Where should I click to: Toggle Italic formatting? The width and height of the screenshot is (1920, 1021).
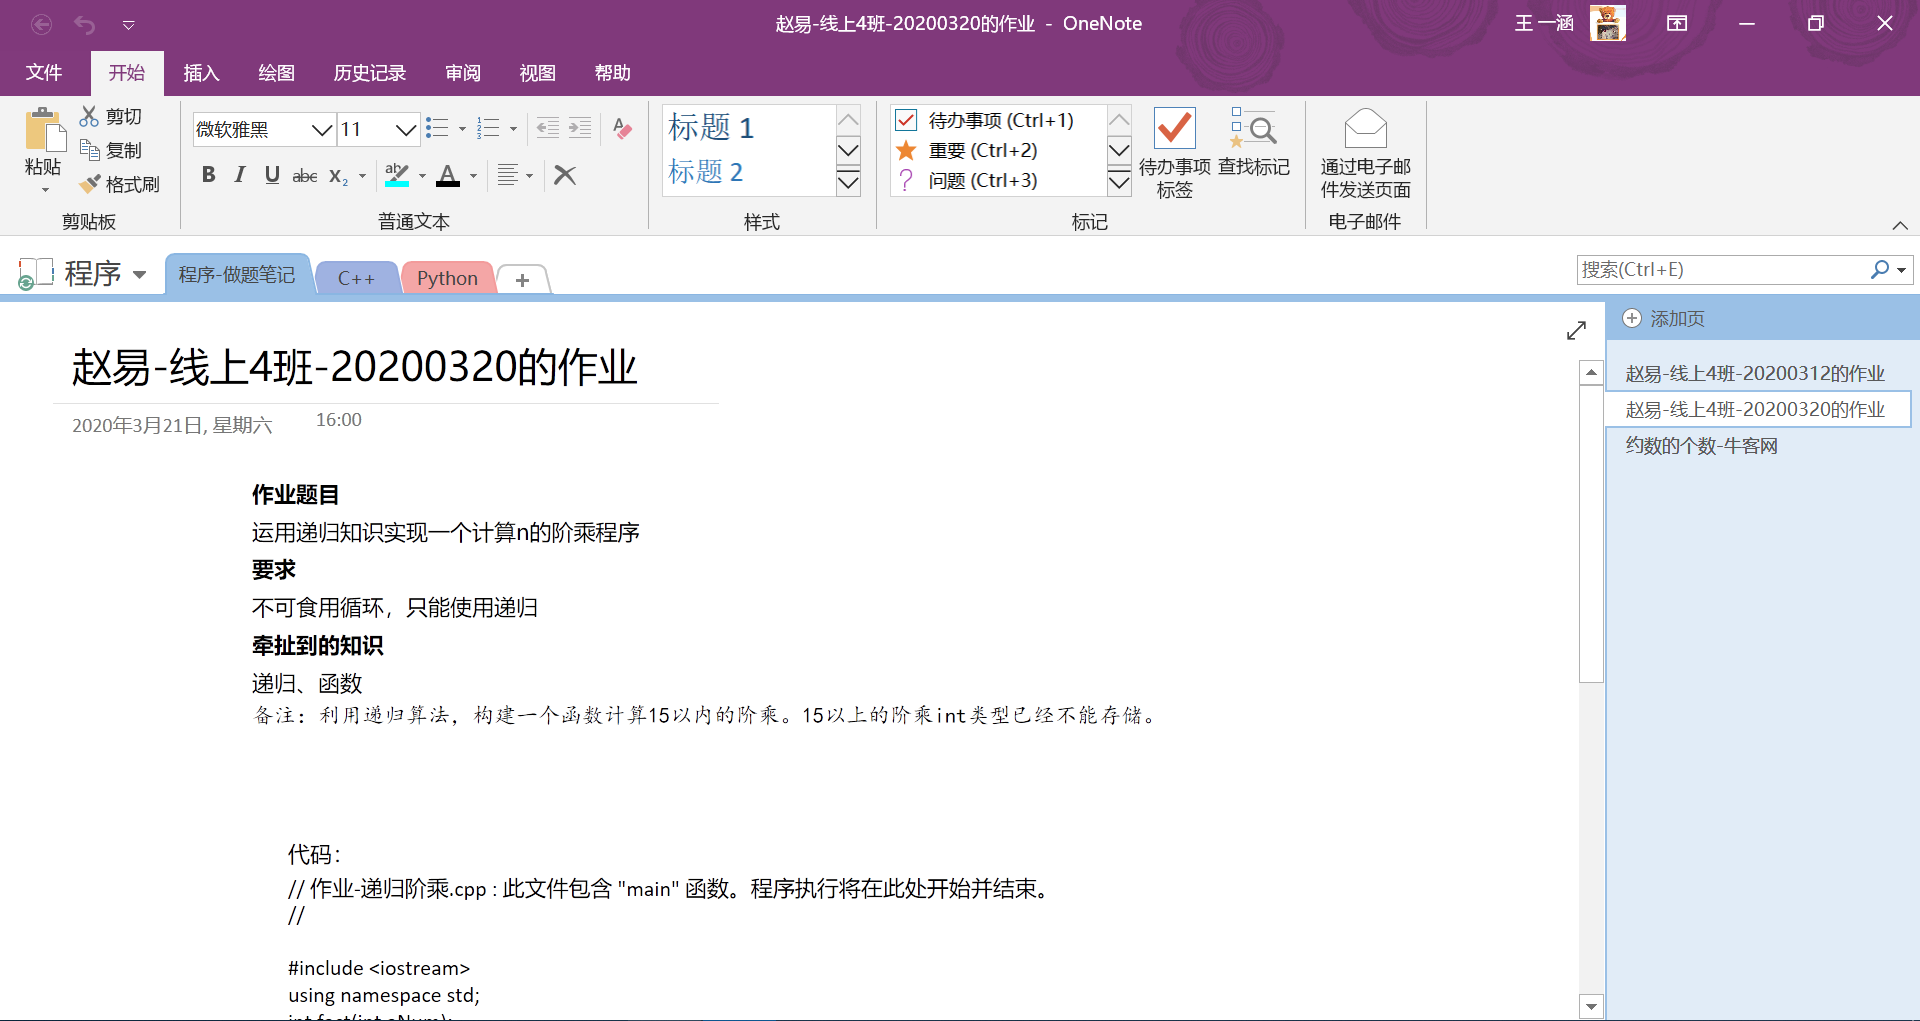click(x=240, y=175)
